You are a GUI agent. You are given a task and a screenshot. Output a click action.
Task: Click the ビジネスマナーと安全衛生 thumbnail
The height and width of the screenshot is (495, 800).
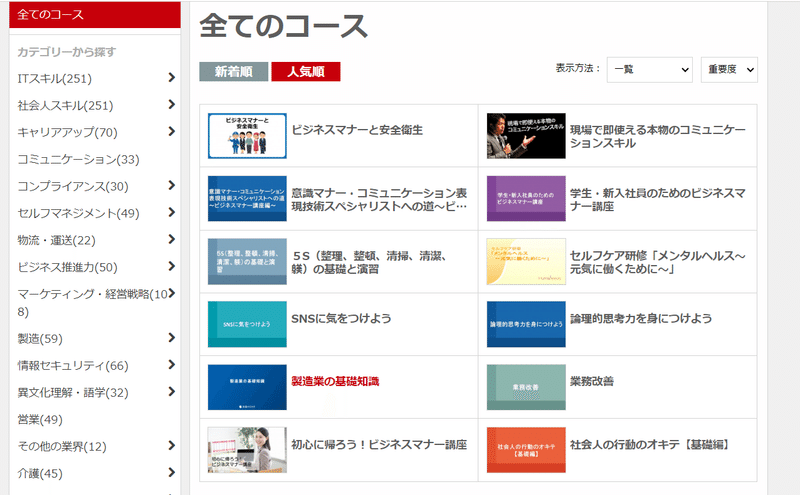tap(247, 136)
